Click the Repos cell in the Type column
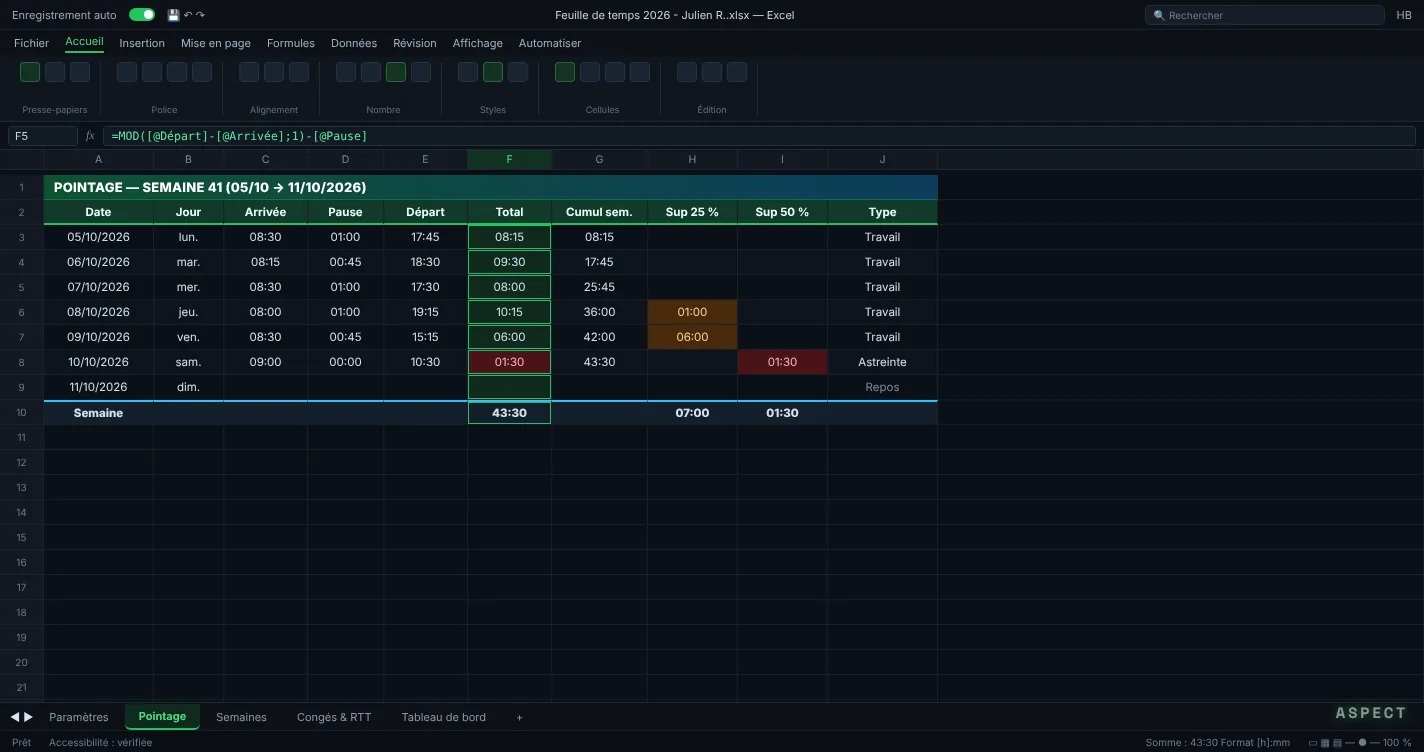Viewport: 1424px width, 752px height. [882, 387]
